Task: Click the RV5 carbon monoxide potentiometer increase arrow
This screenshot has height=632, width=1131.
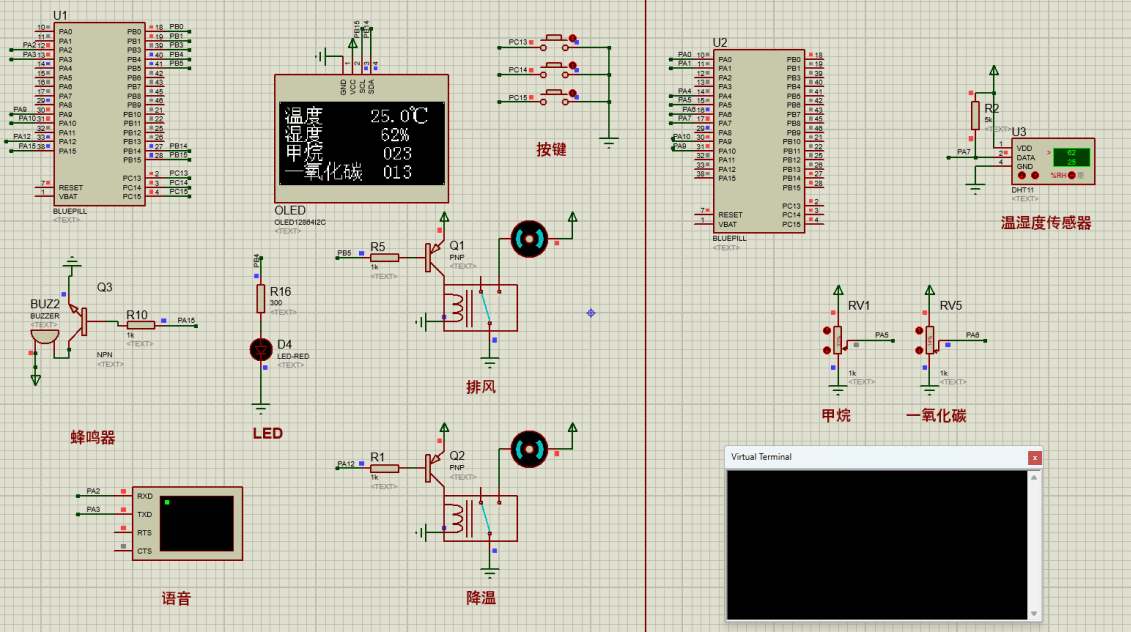Action: click(x=918, y=331)
